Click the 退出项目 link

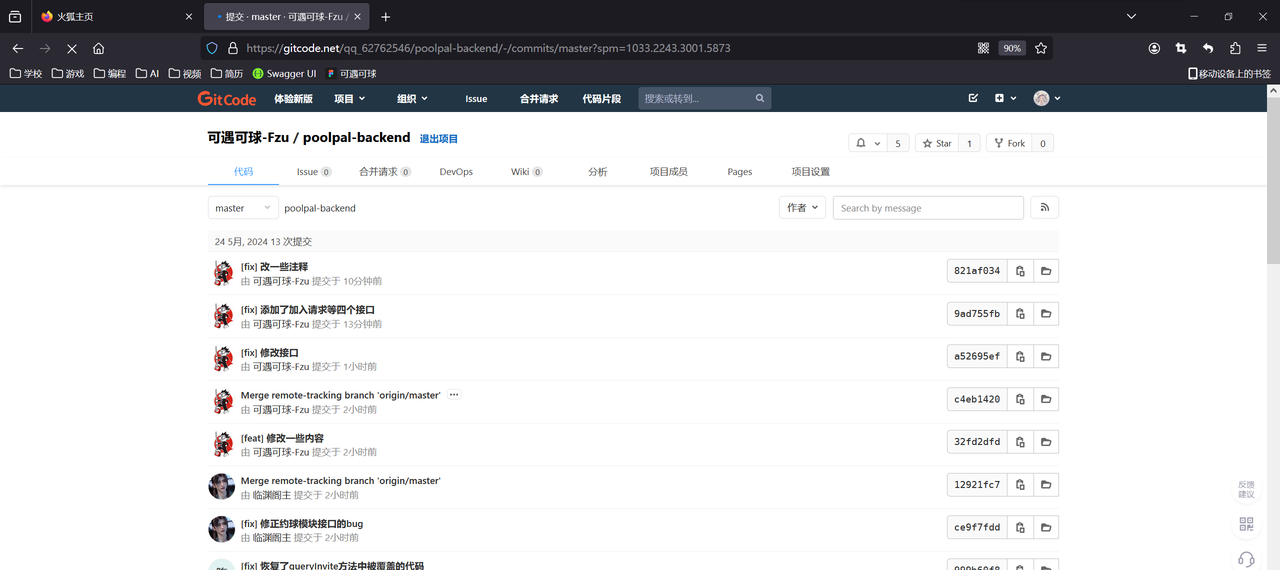pos(438,139)
